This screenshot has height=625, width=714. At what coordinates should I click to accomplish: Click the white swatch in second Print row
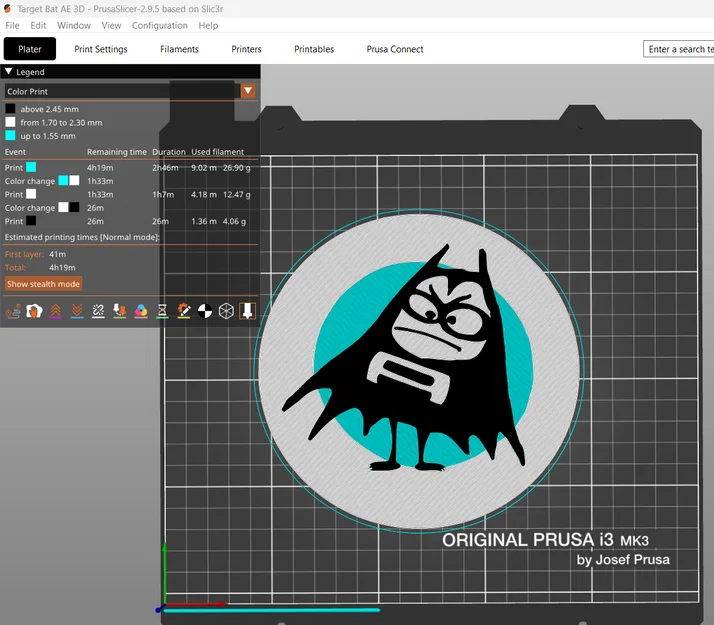(x=31, y=194)
